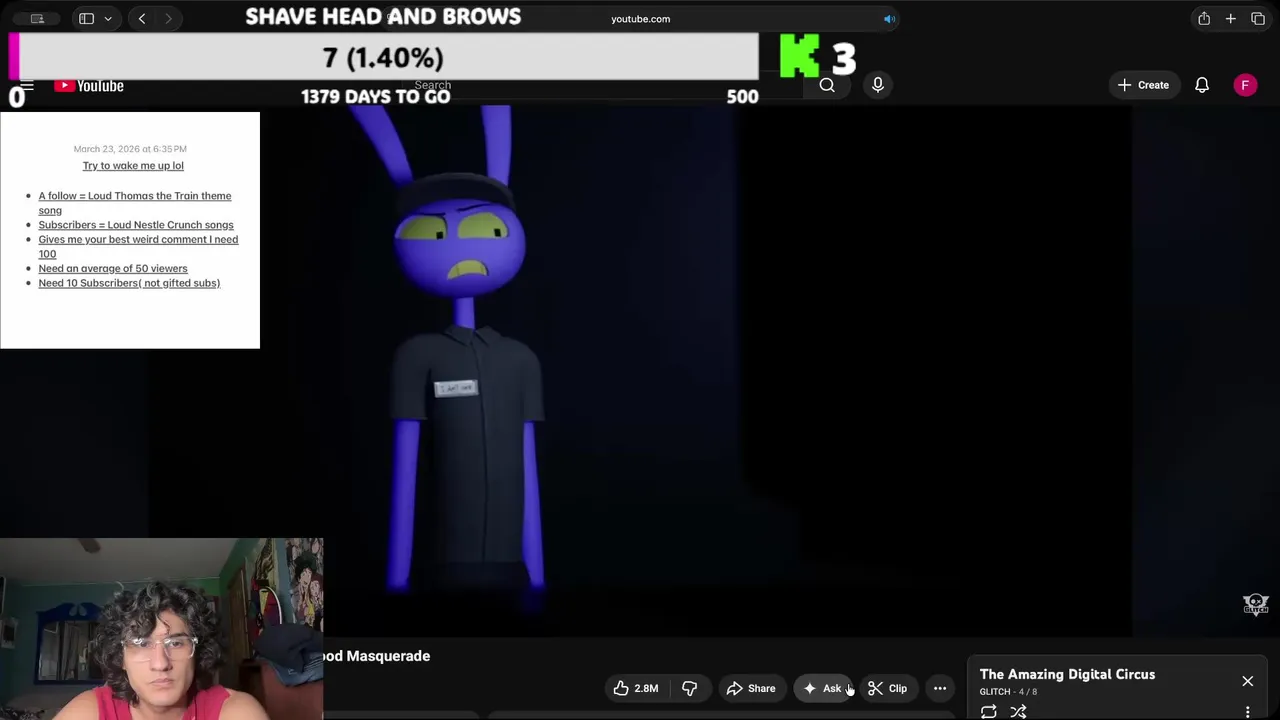Click 'GLITCH - 4 / 8' playlist subtitle
1280x720 pixels.
pos(1008,692)
